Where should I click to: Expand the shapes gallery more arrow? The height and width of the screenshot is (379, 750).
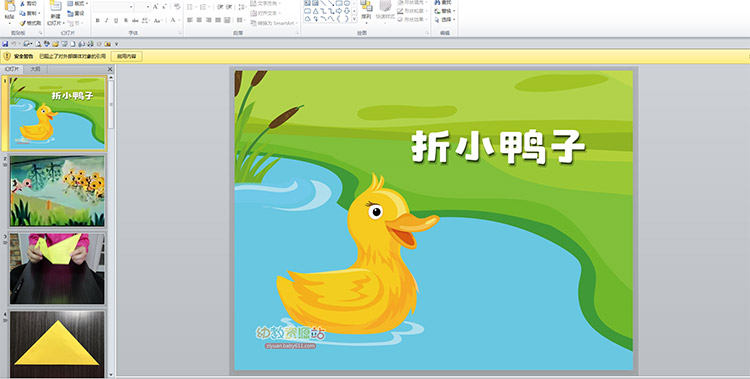tap(354, 19)
